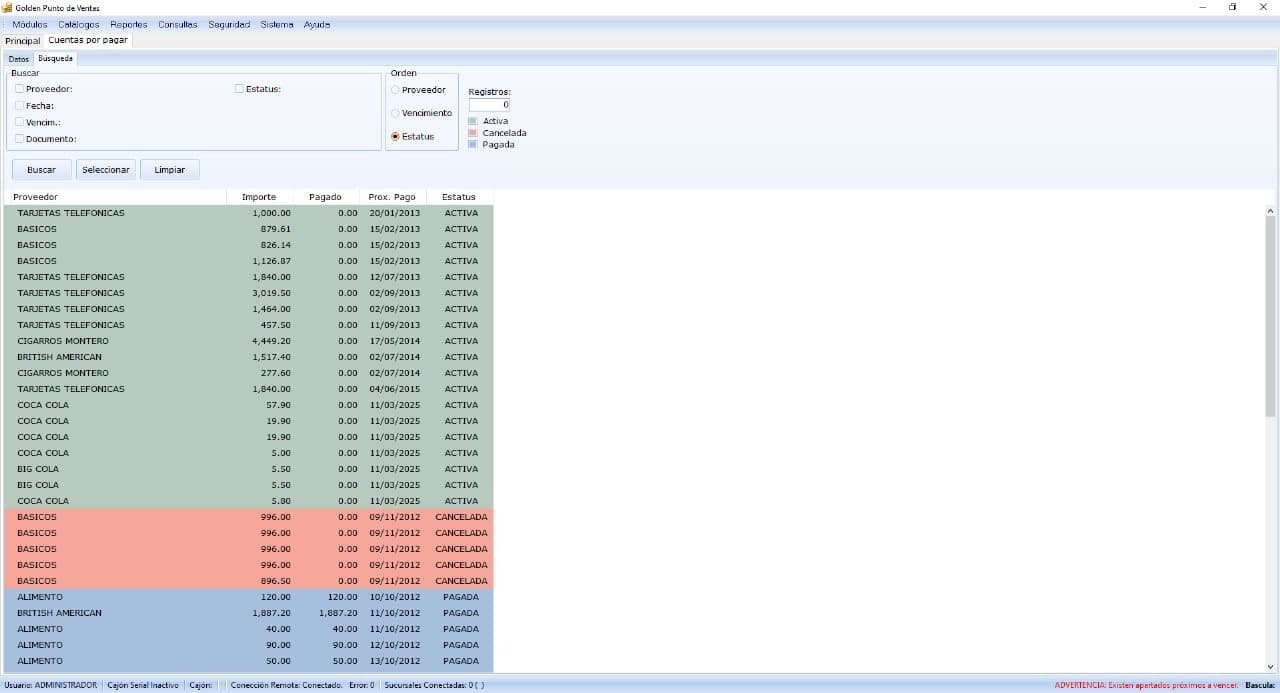Click the date 04/06/2015 cell
The image size is (1280, 693).
(x=395, y=389)
